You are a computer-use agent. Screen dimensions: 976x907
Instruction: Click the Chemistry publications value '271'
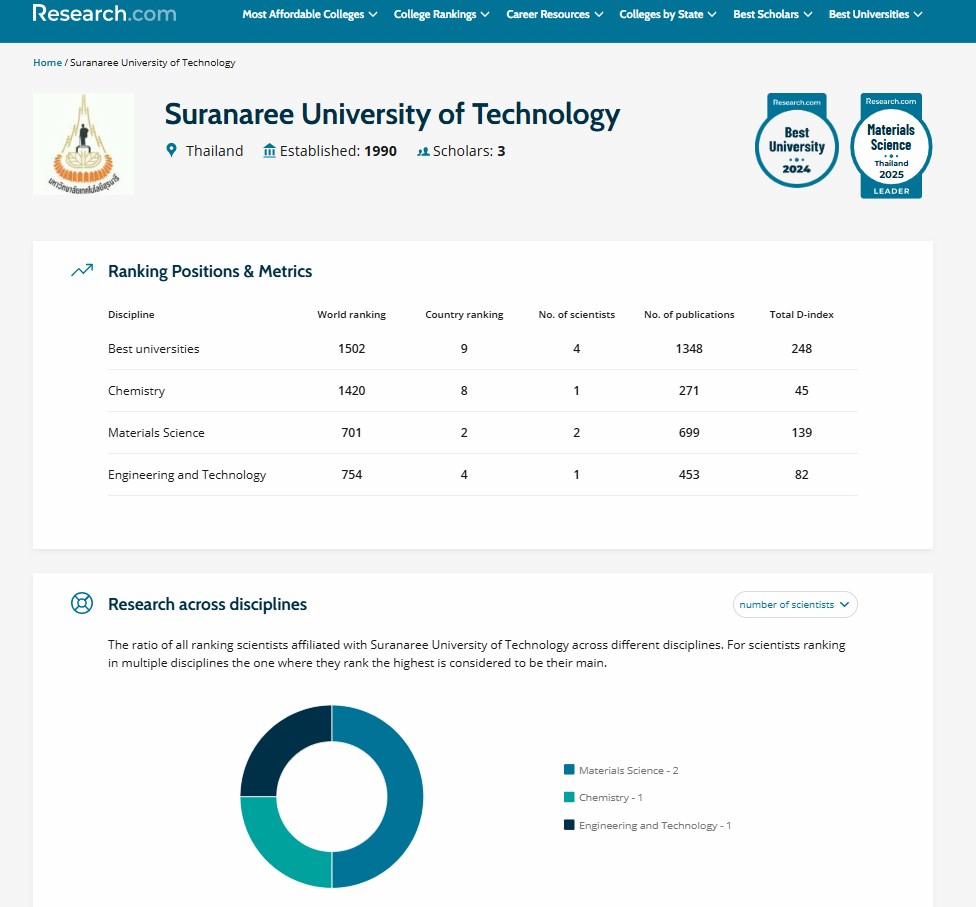[689, 390]
